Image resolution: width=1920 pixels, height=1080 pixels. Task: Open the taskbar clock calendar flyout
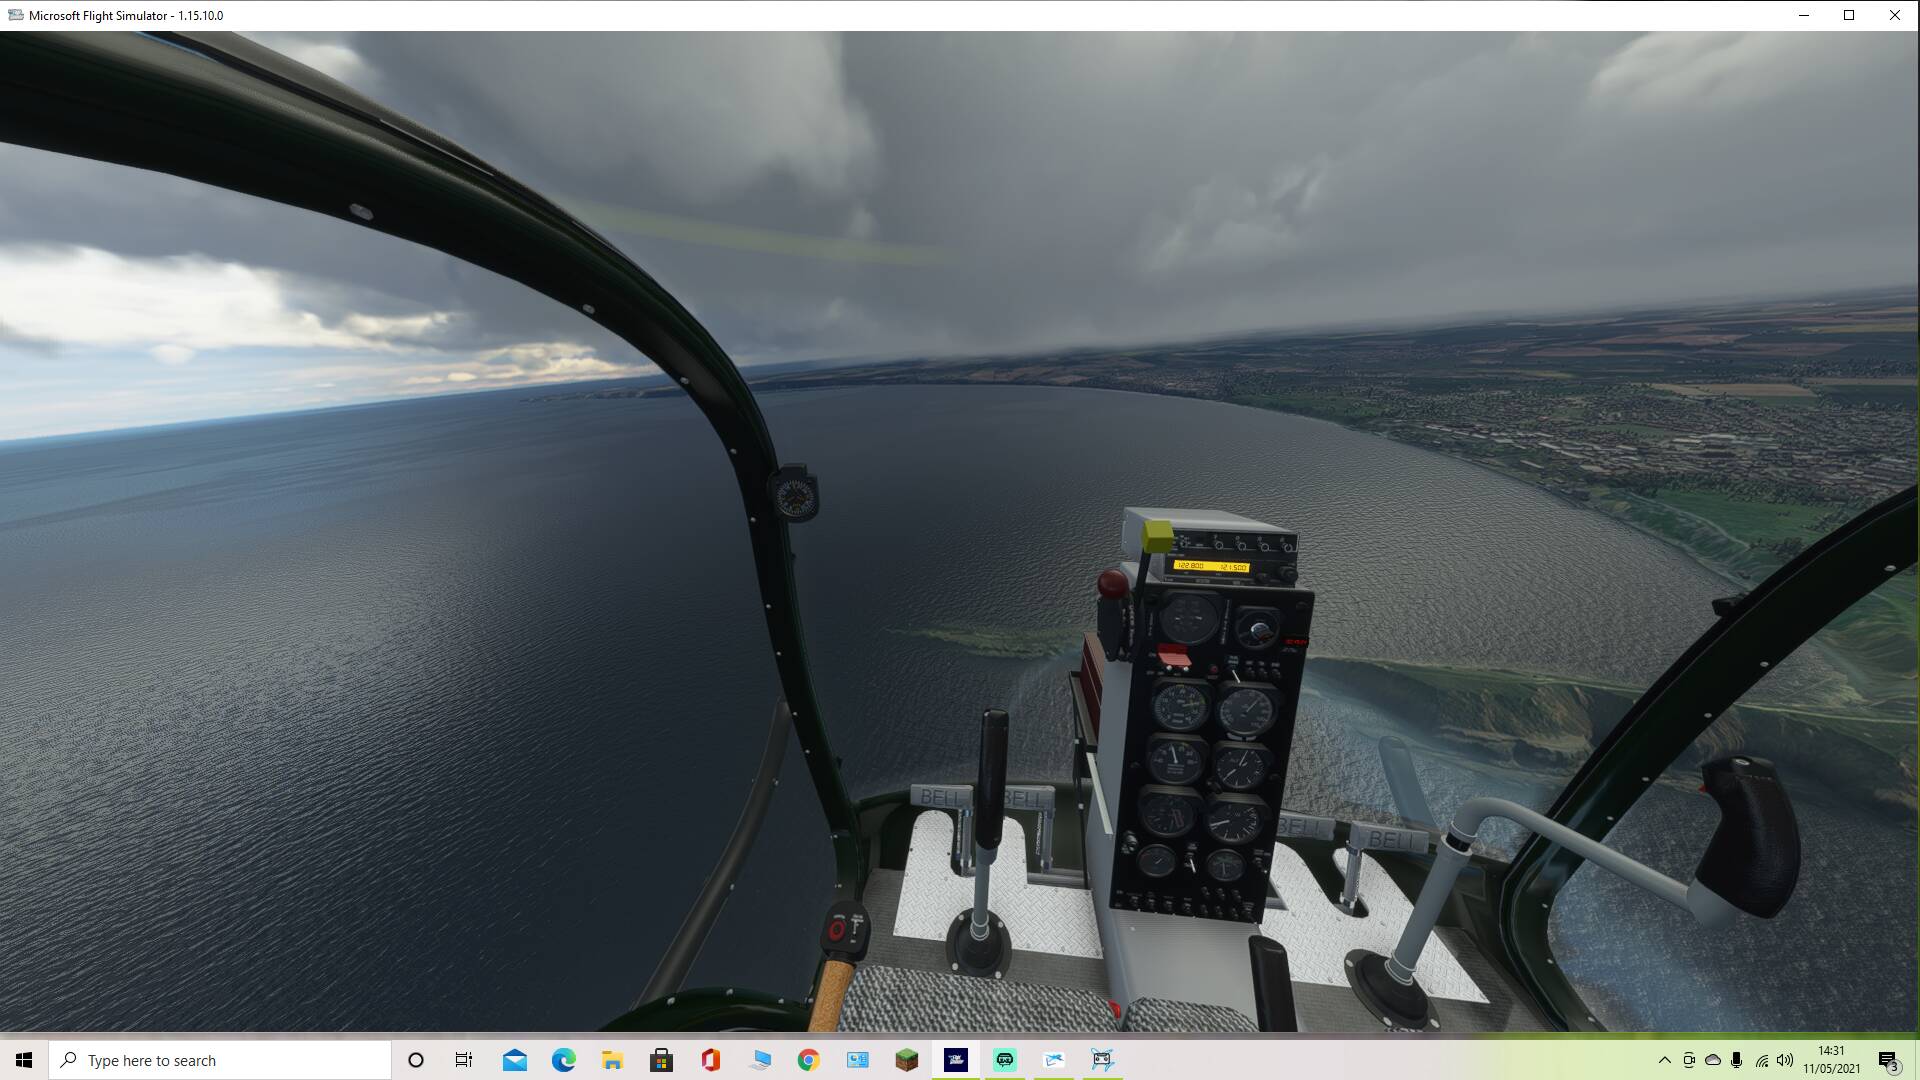1831,1060
